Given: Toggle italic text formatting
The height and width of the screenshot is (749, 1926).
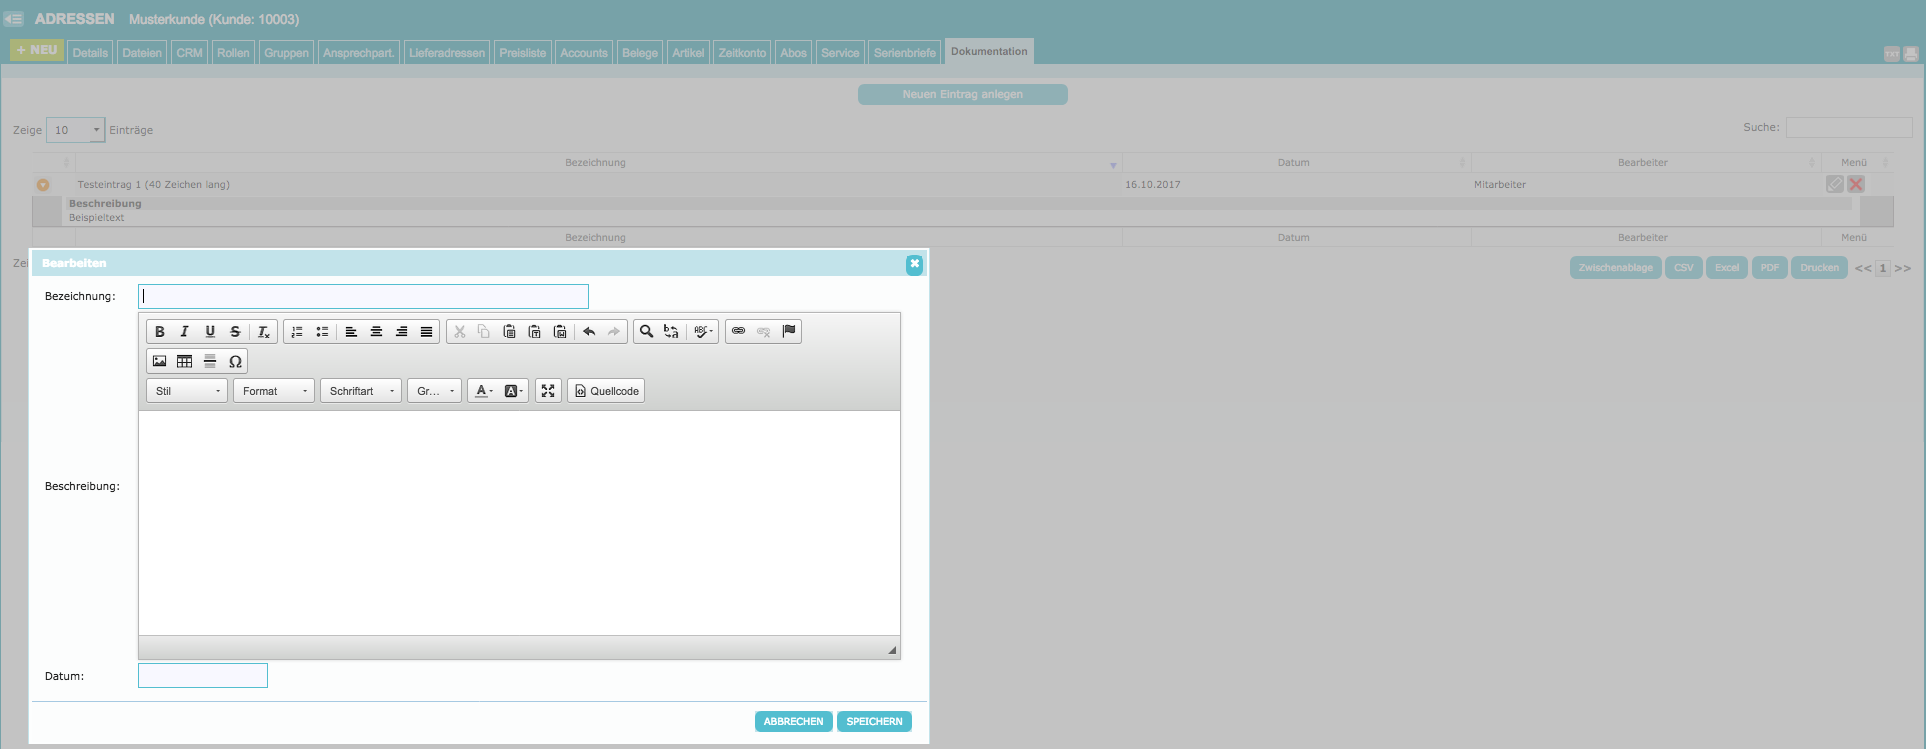Looking at the screenshot, I should (x=185, y=332).
